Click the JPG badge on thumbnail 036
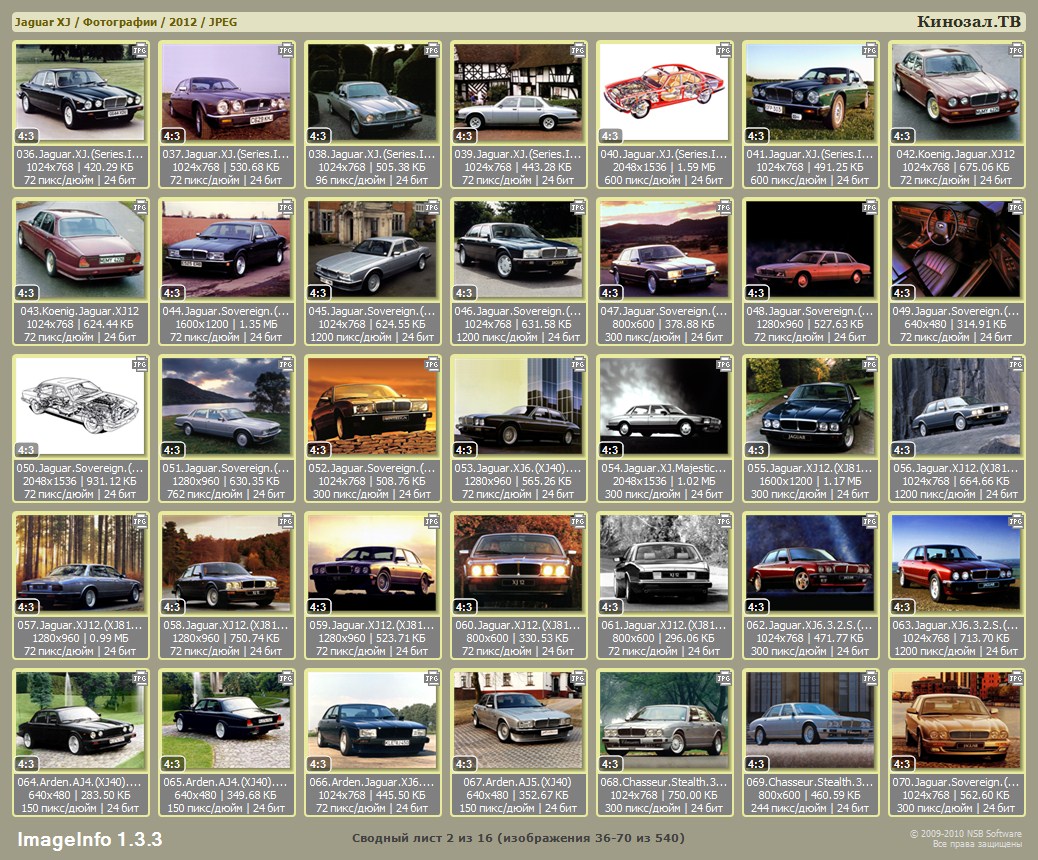Image resolution: width=1038 pixels, height=860 pixels. (140, 50)
